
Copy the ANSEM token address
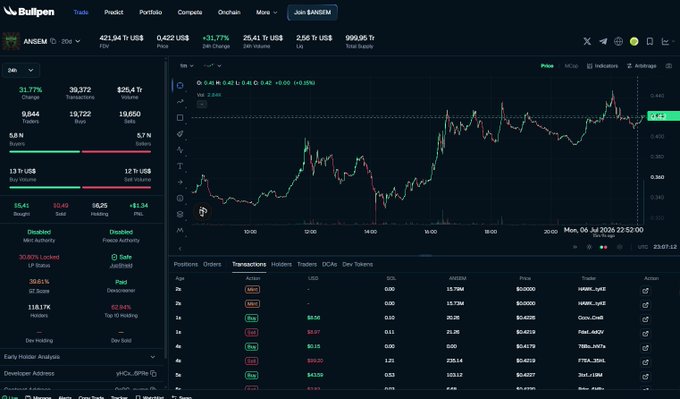pyautogui.click(x=53, y=41)
